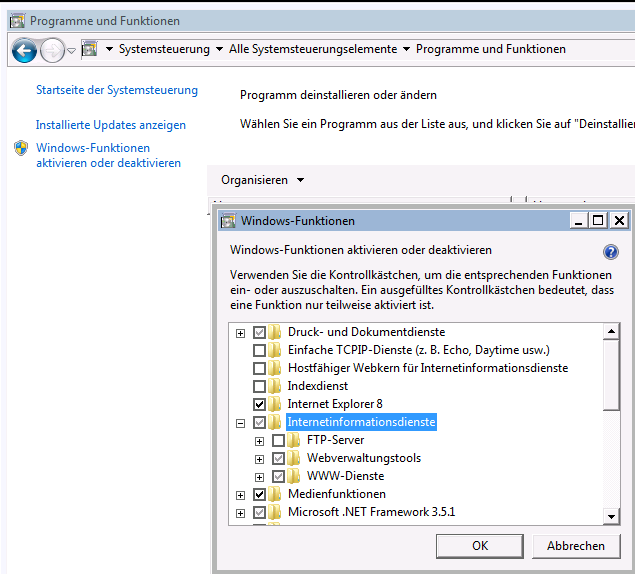Click folder icon of FTP-Server

294,440
